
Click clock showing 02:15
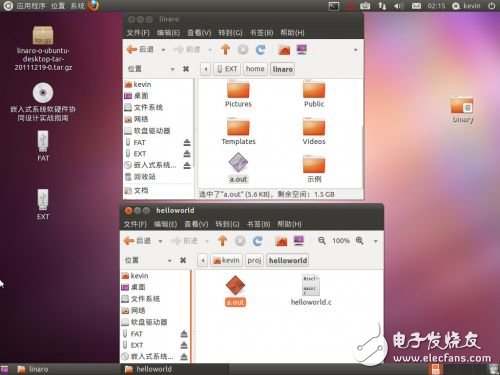click(436, 6)
